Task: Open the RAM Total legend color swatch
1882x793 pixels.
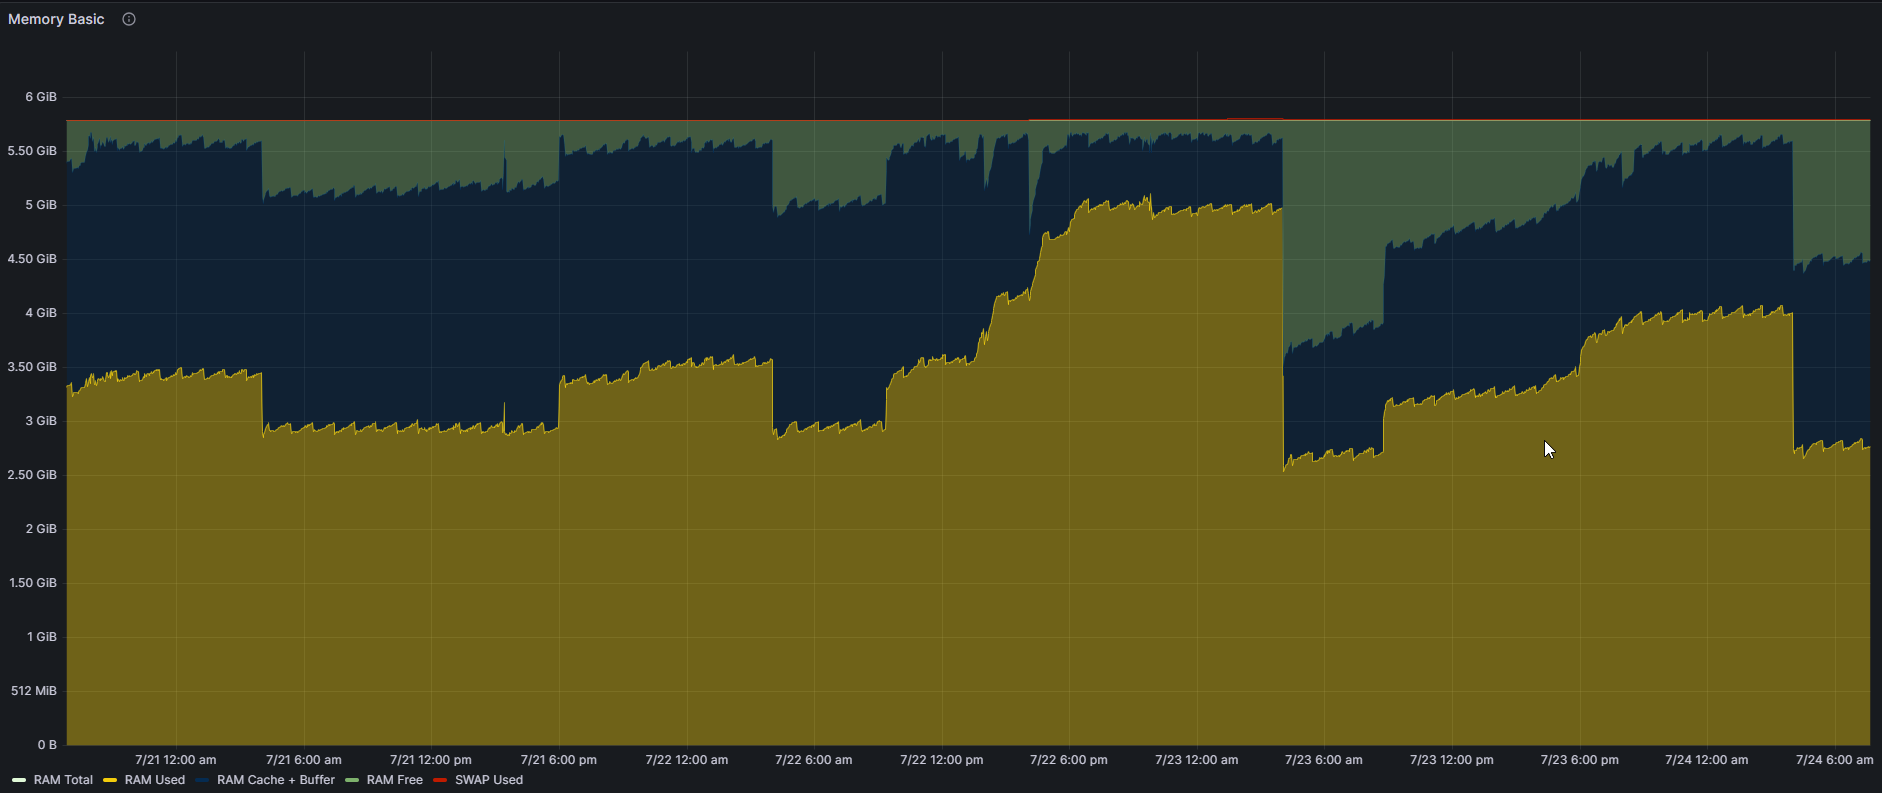Action: click(19, 780)
